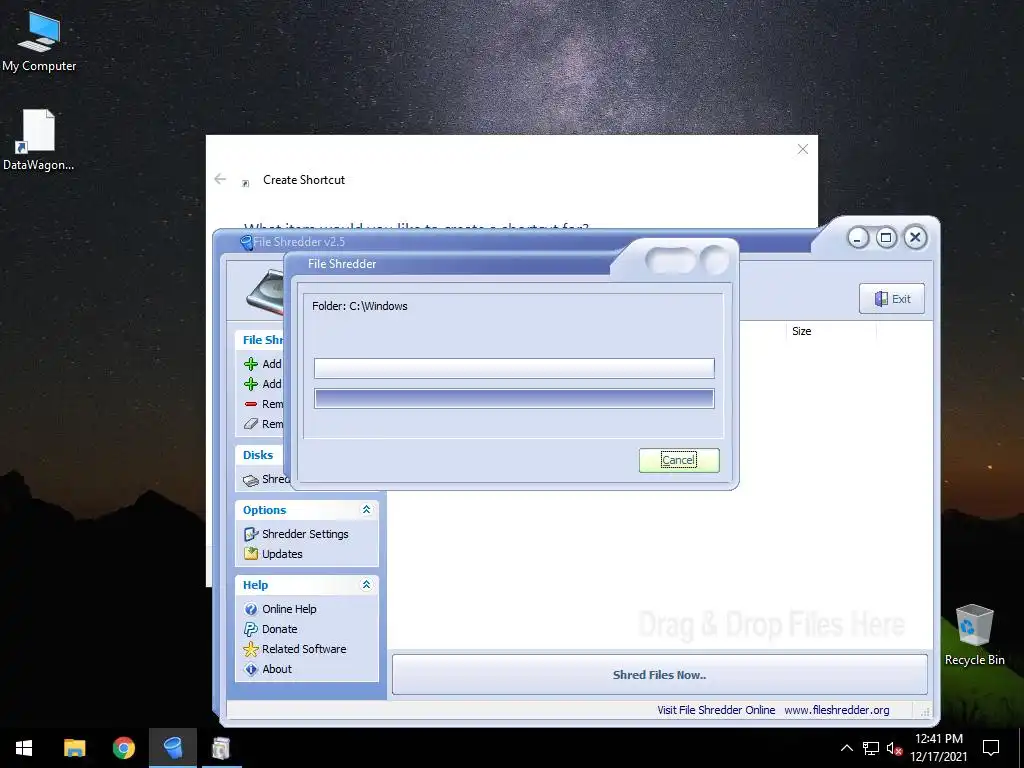1024x768 pixels.
Task: Click Shred Files Now button
Action: [660, 675]
